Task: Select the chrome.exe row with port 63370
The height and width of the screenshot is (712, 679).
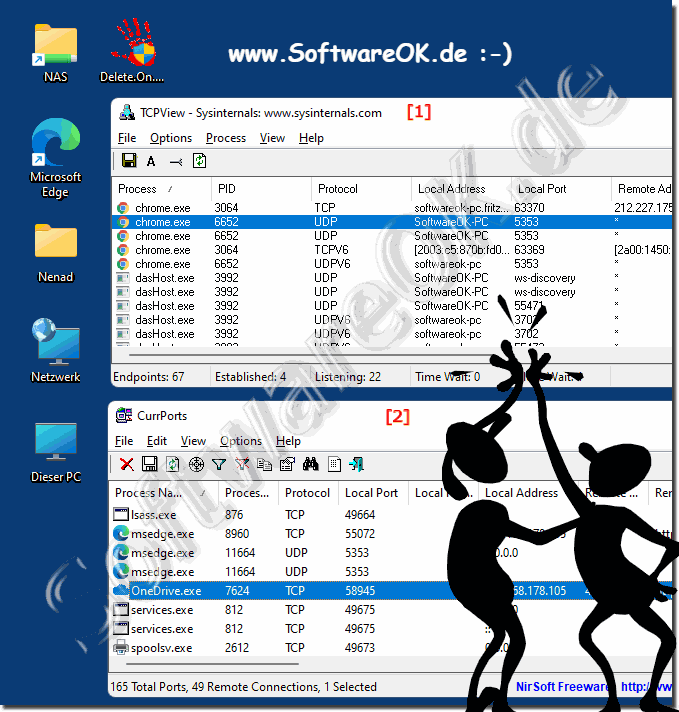Action: (x=392, y=208)
